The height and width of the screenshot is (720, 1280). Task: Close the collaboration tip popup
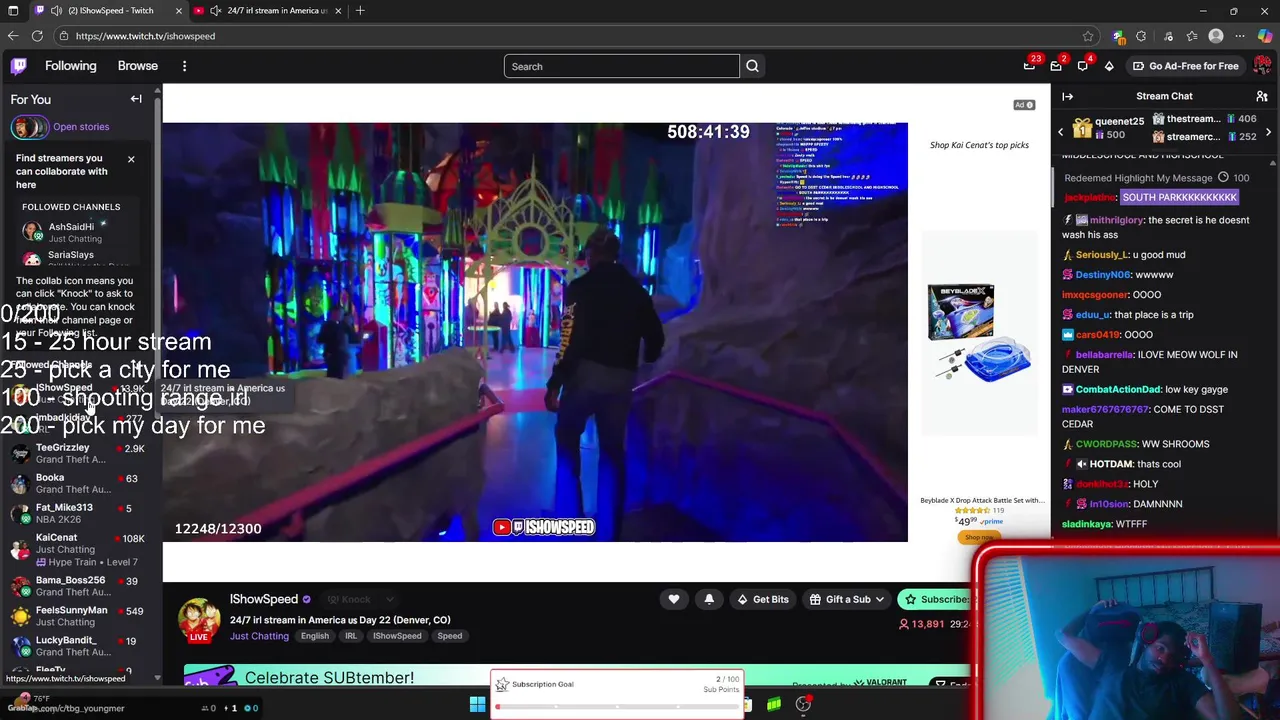pos(130,159)
